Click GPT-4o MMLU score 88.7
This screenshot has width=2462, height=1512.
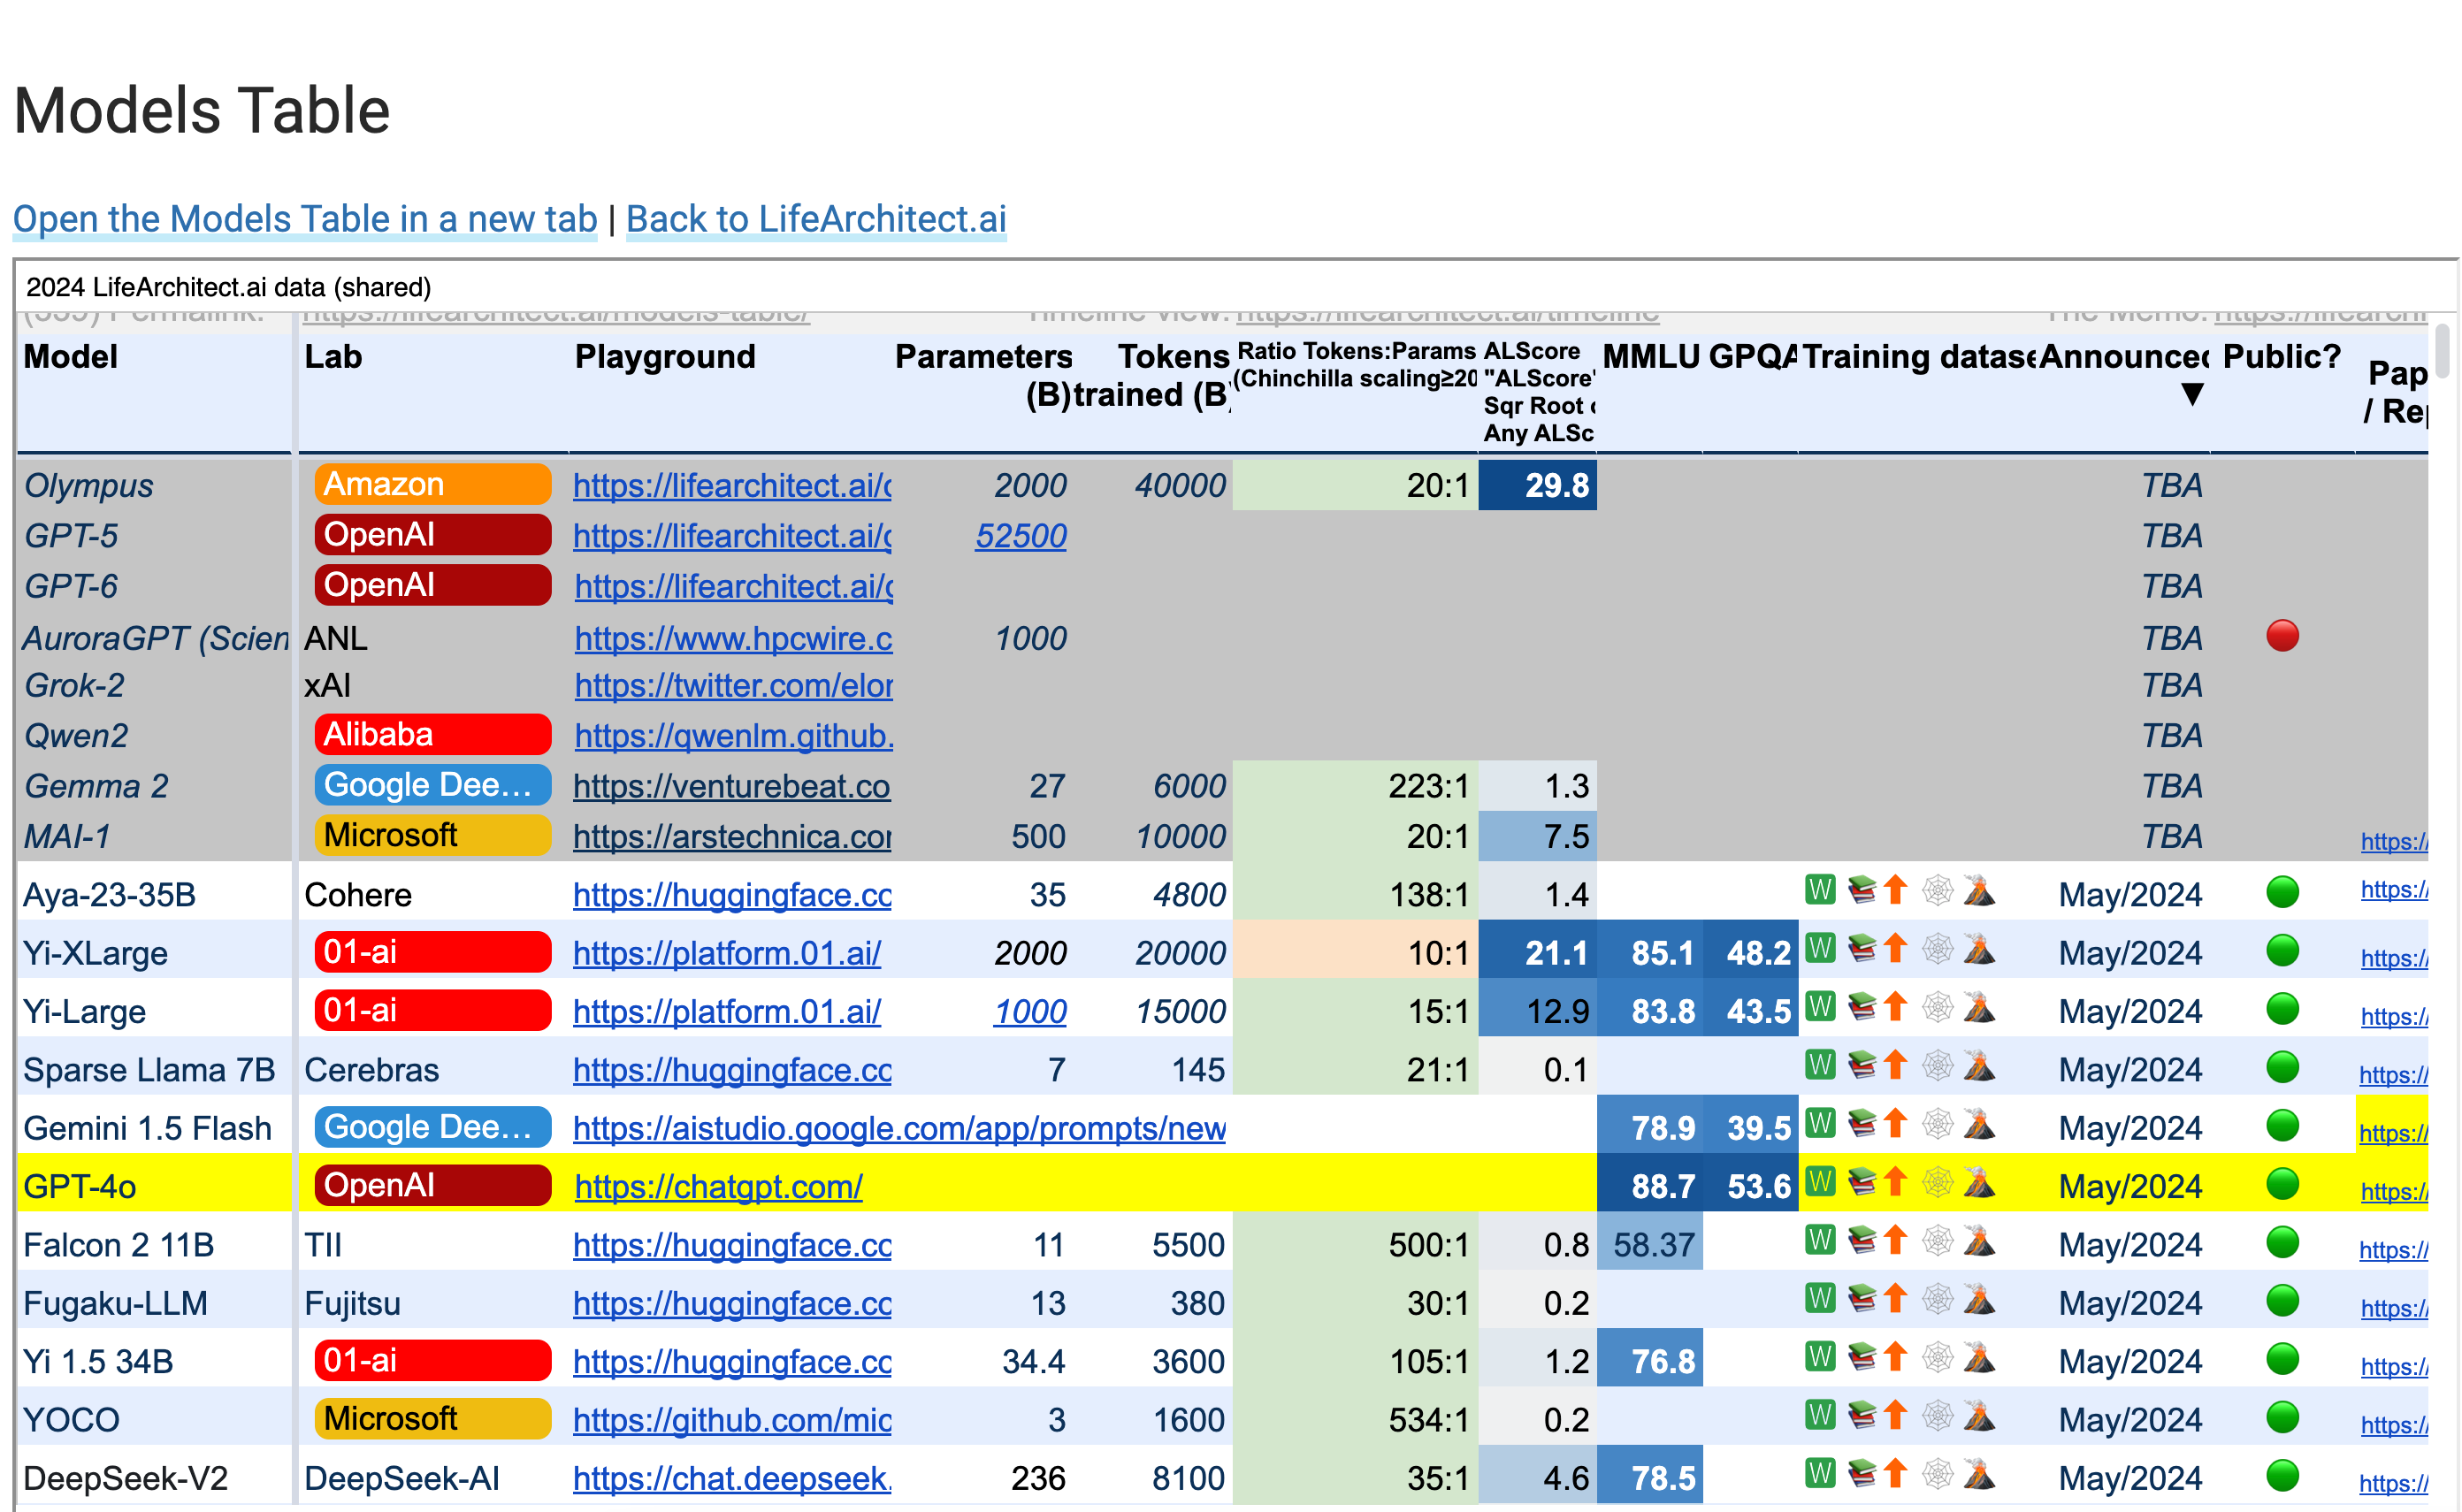[x=1649, y=1182]
